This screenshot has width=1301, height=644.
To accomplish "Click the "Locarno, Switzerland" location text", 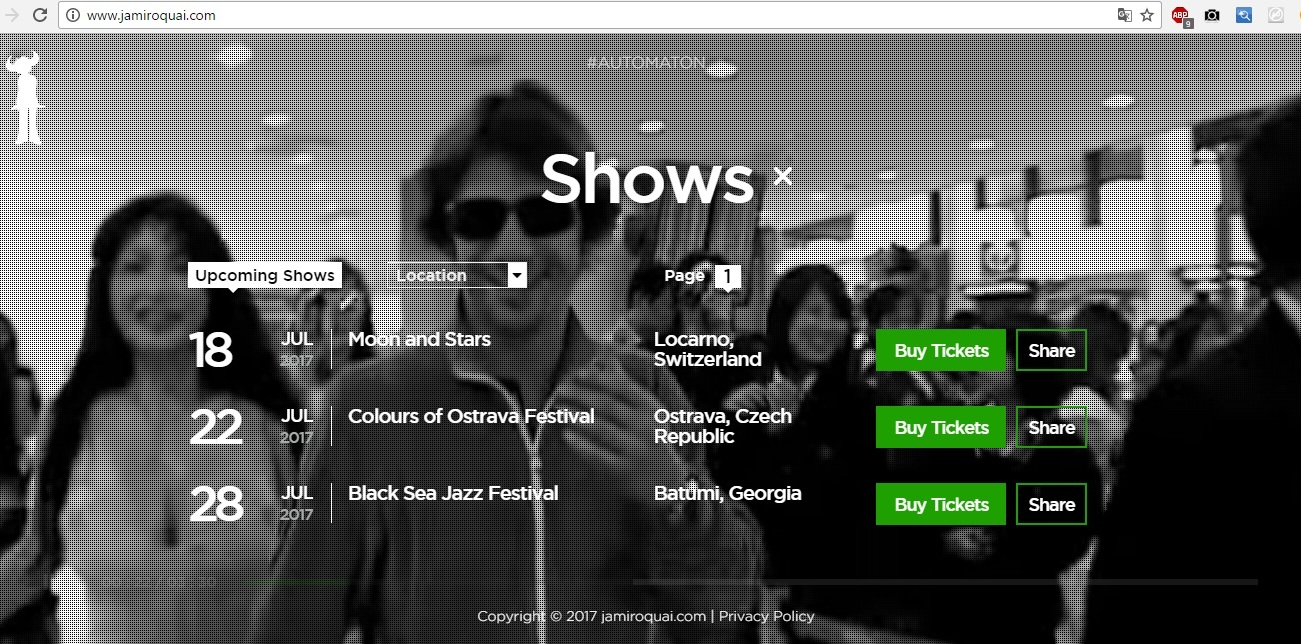I will coord(708,349).
